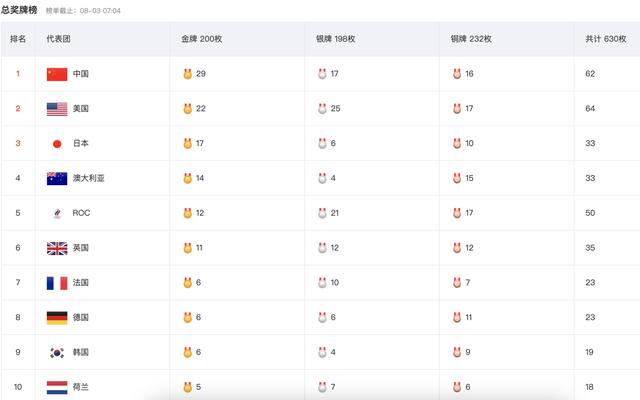Click the Japan flag icon
Viewport: 640px width, 400px height.
coord(57,144)
